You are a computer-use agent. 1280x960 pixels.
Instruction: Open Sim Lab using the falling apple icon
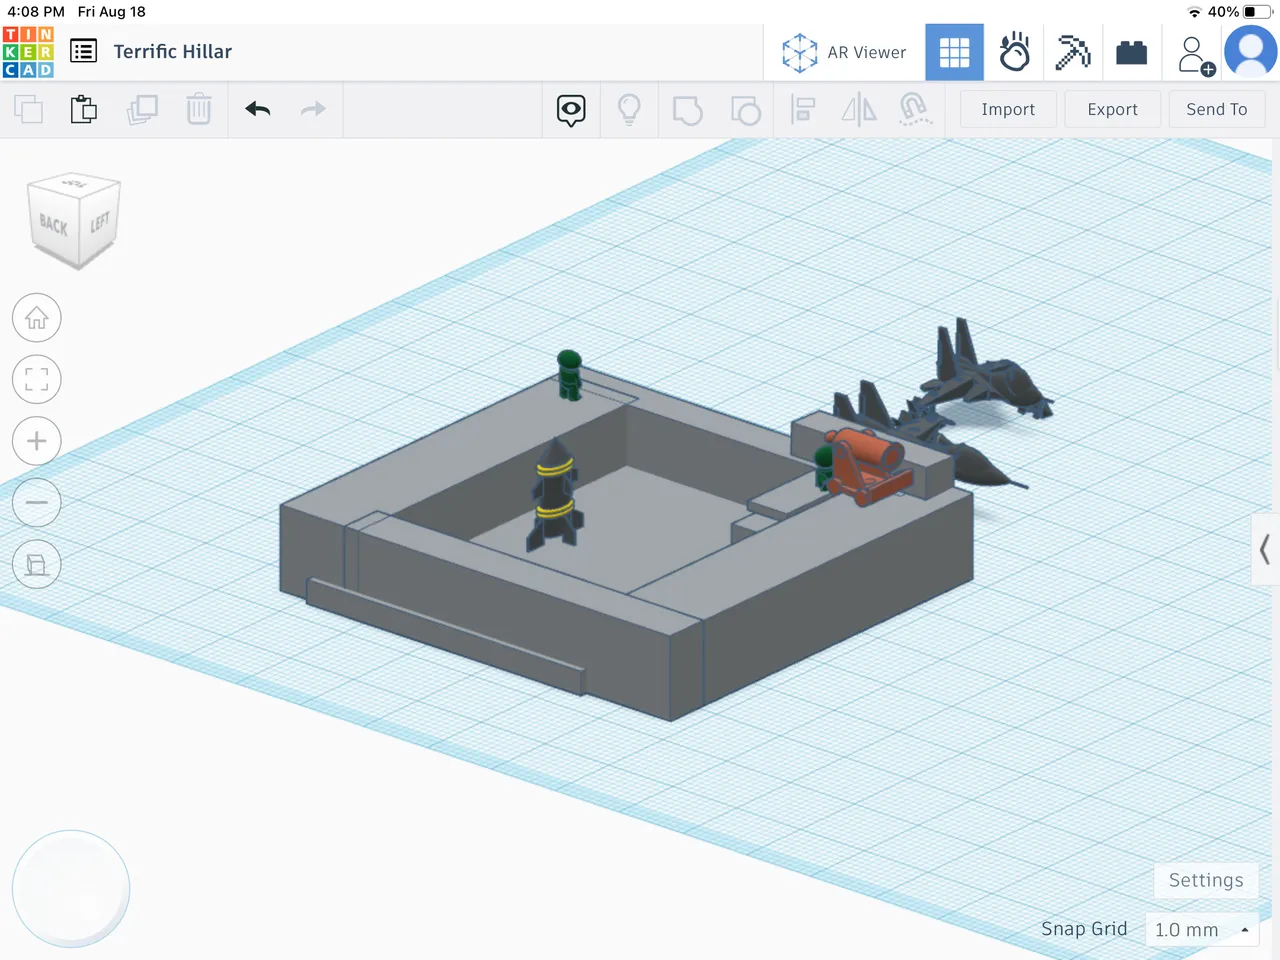coord(1015,52)
